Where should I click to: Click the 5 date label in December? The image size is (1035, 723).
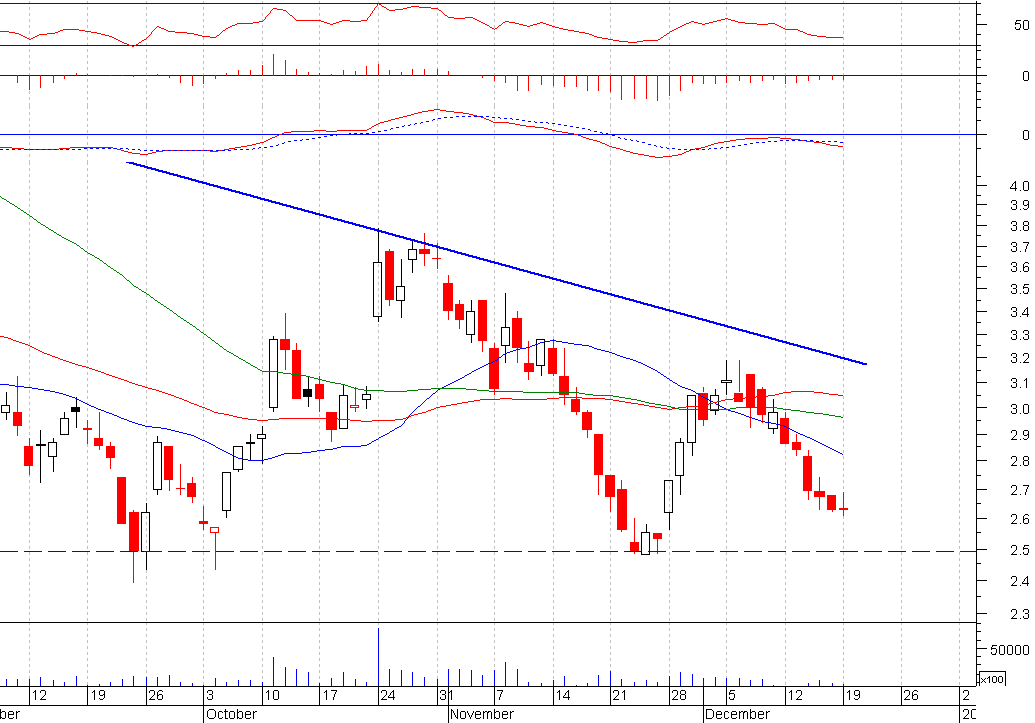click(x=731, y=695)
